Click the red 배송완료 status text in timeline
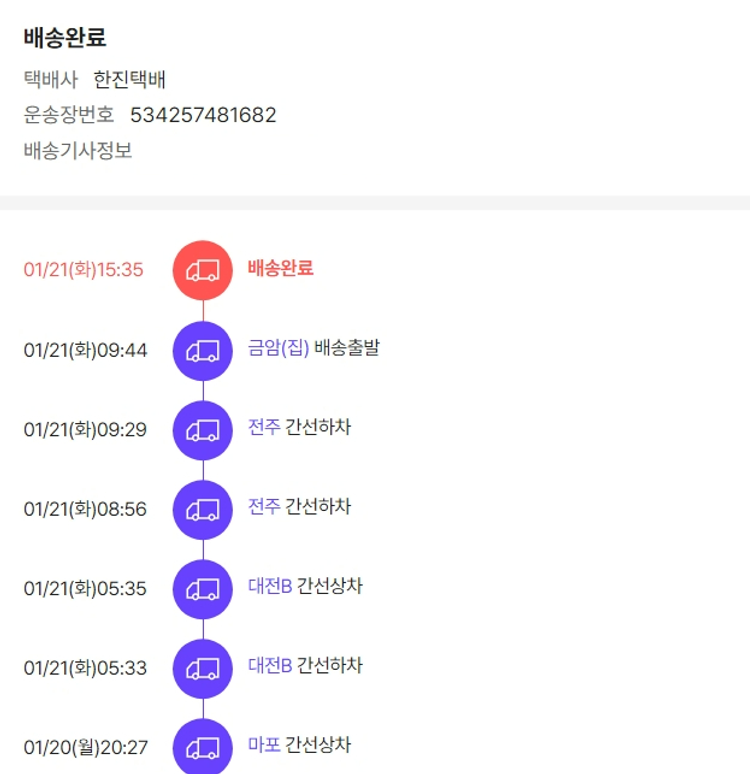The image size is (750, 774). [x=280, y=268]
